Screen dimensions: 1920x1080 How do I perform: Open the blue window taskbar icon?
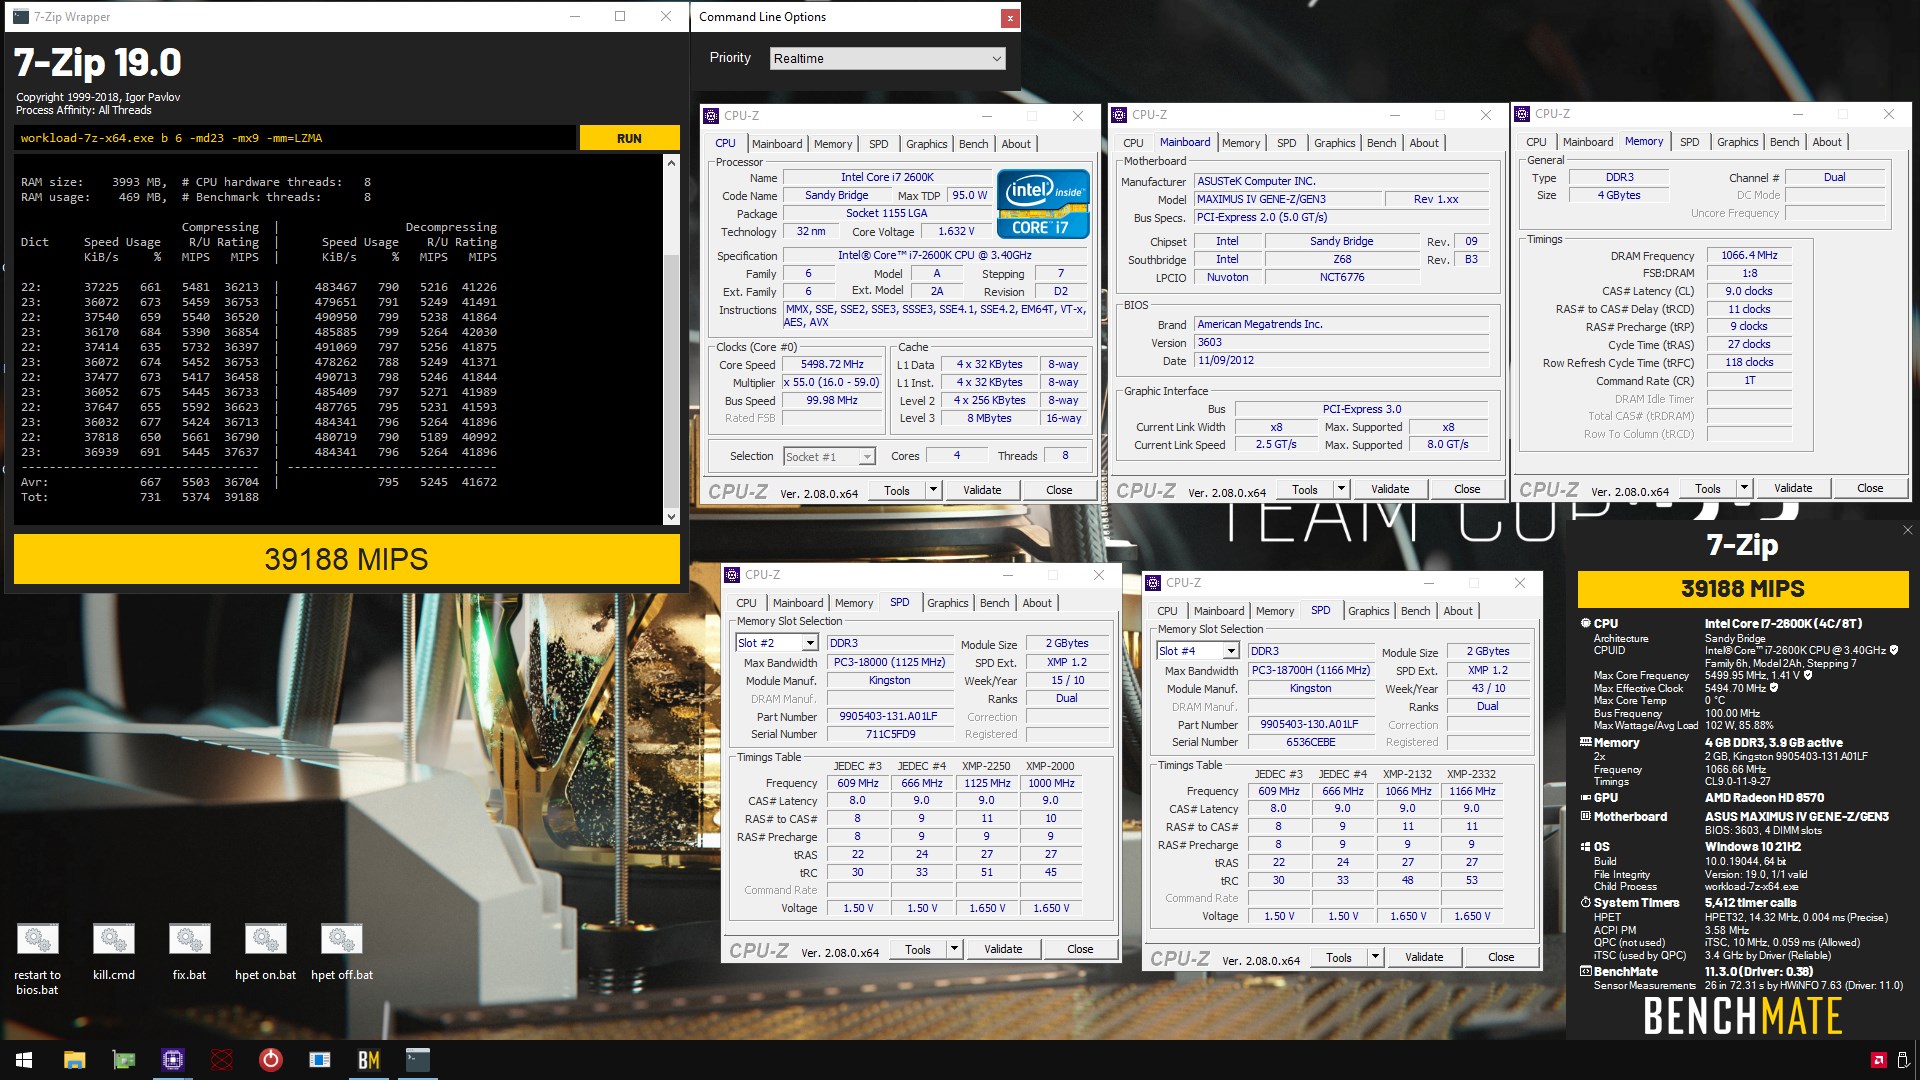click(320, 1060)
